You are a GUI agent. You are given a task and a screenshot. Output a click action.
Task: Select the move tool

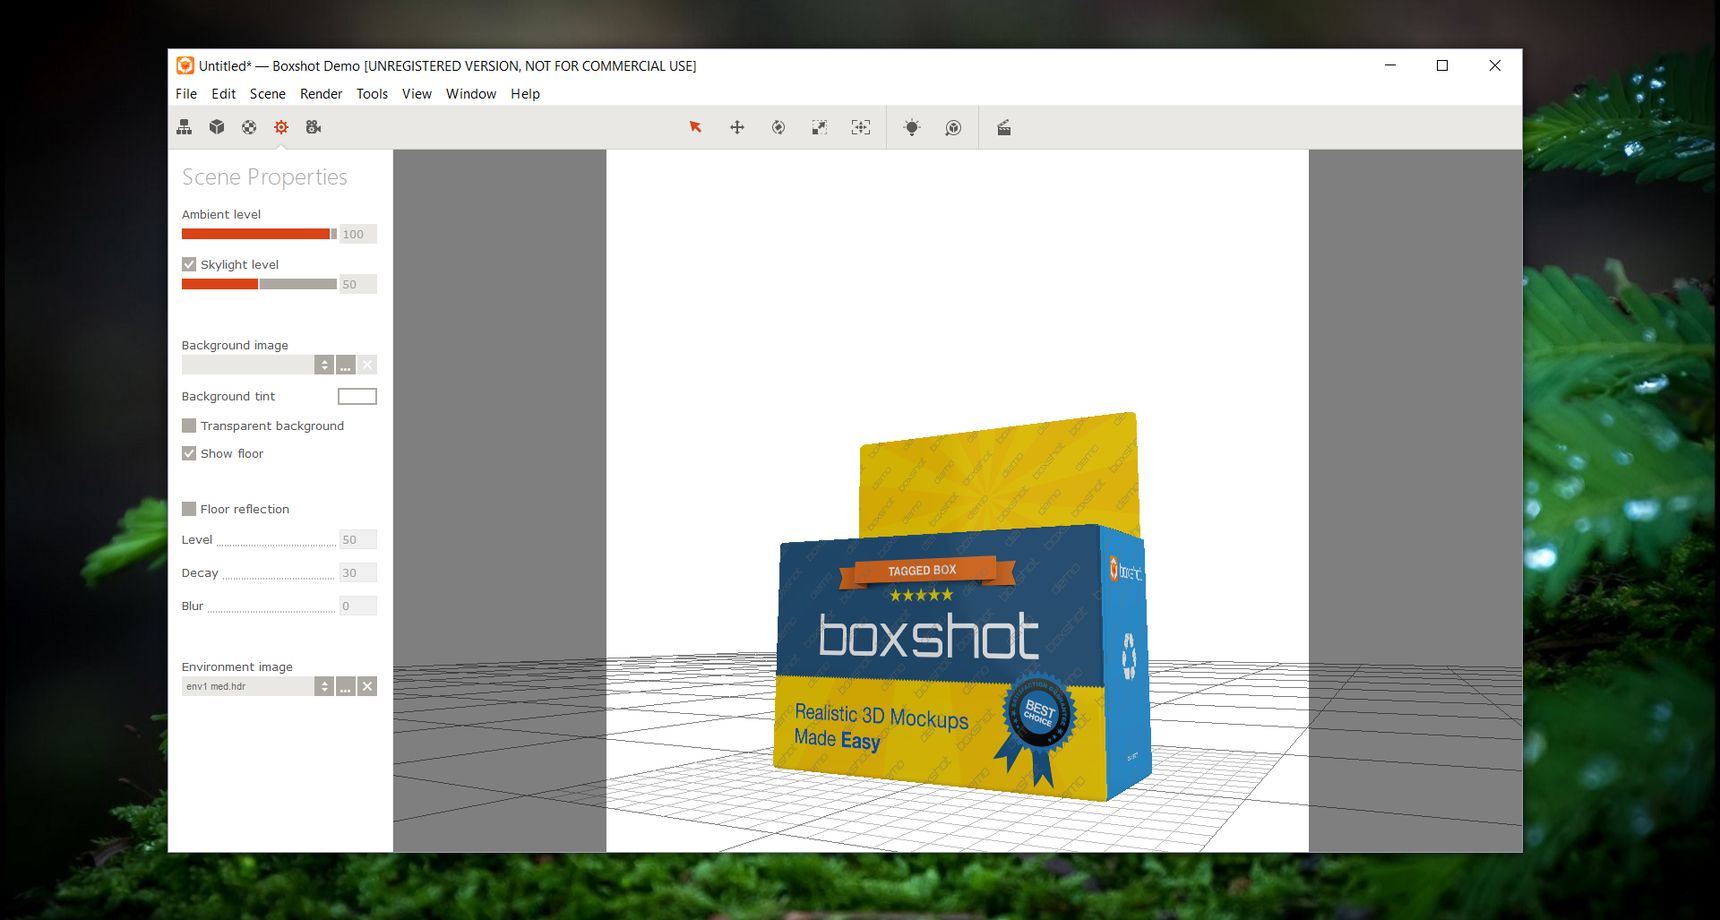point(737,127)
